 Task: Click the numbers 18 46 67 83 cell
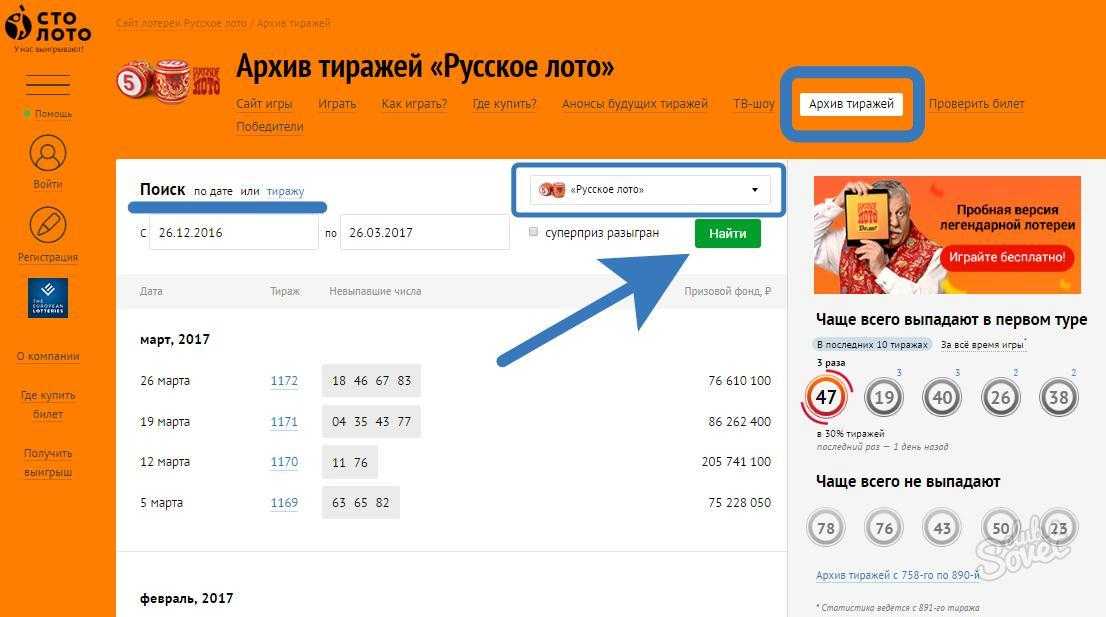click(x=371, y=381)
